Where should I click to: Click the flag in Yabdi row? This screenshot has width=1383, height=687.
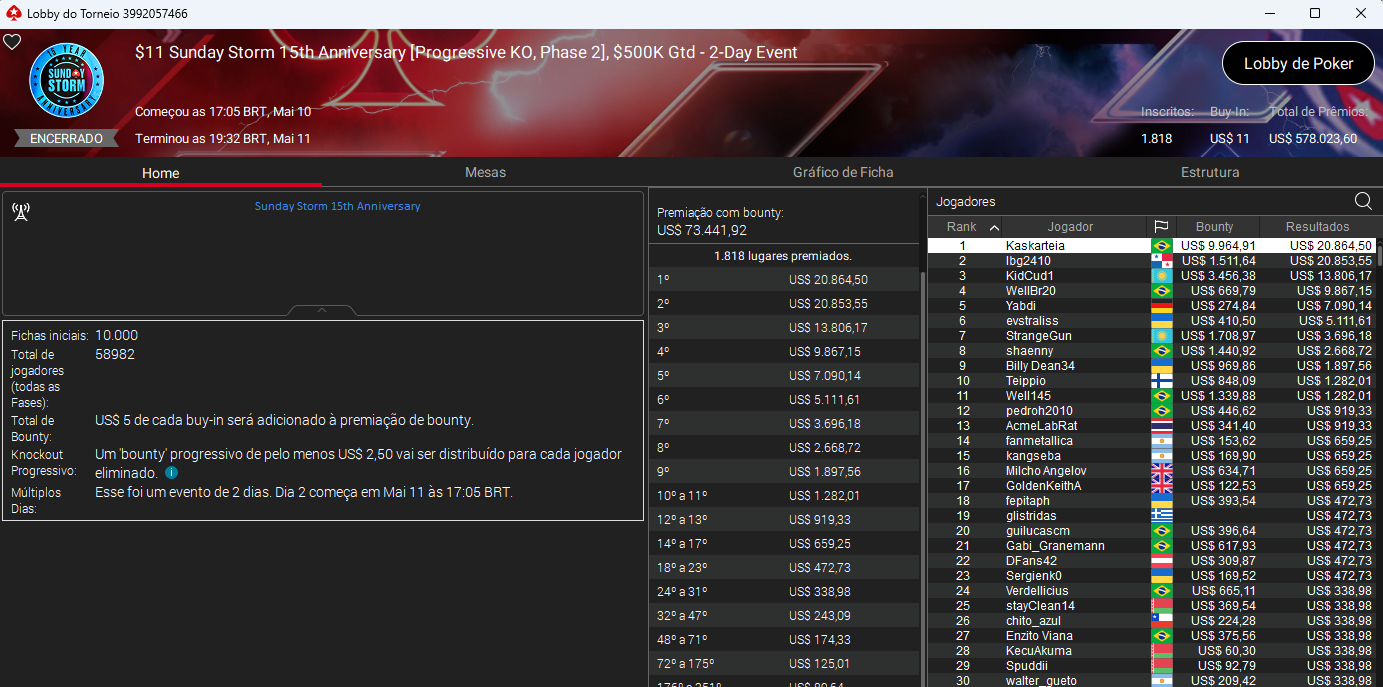coord(1162,306)
